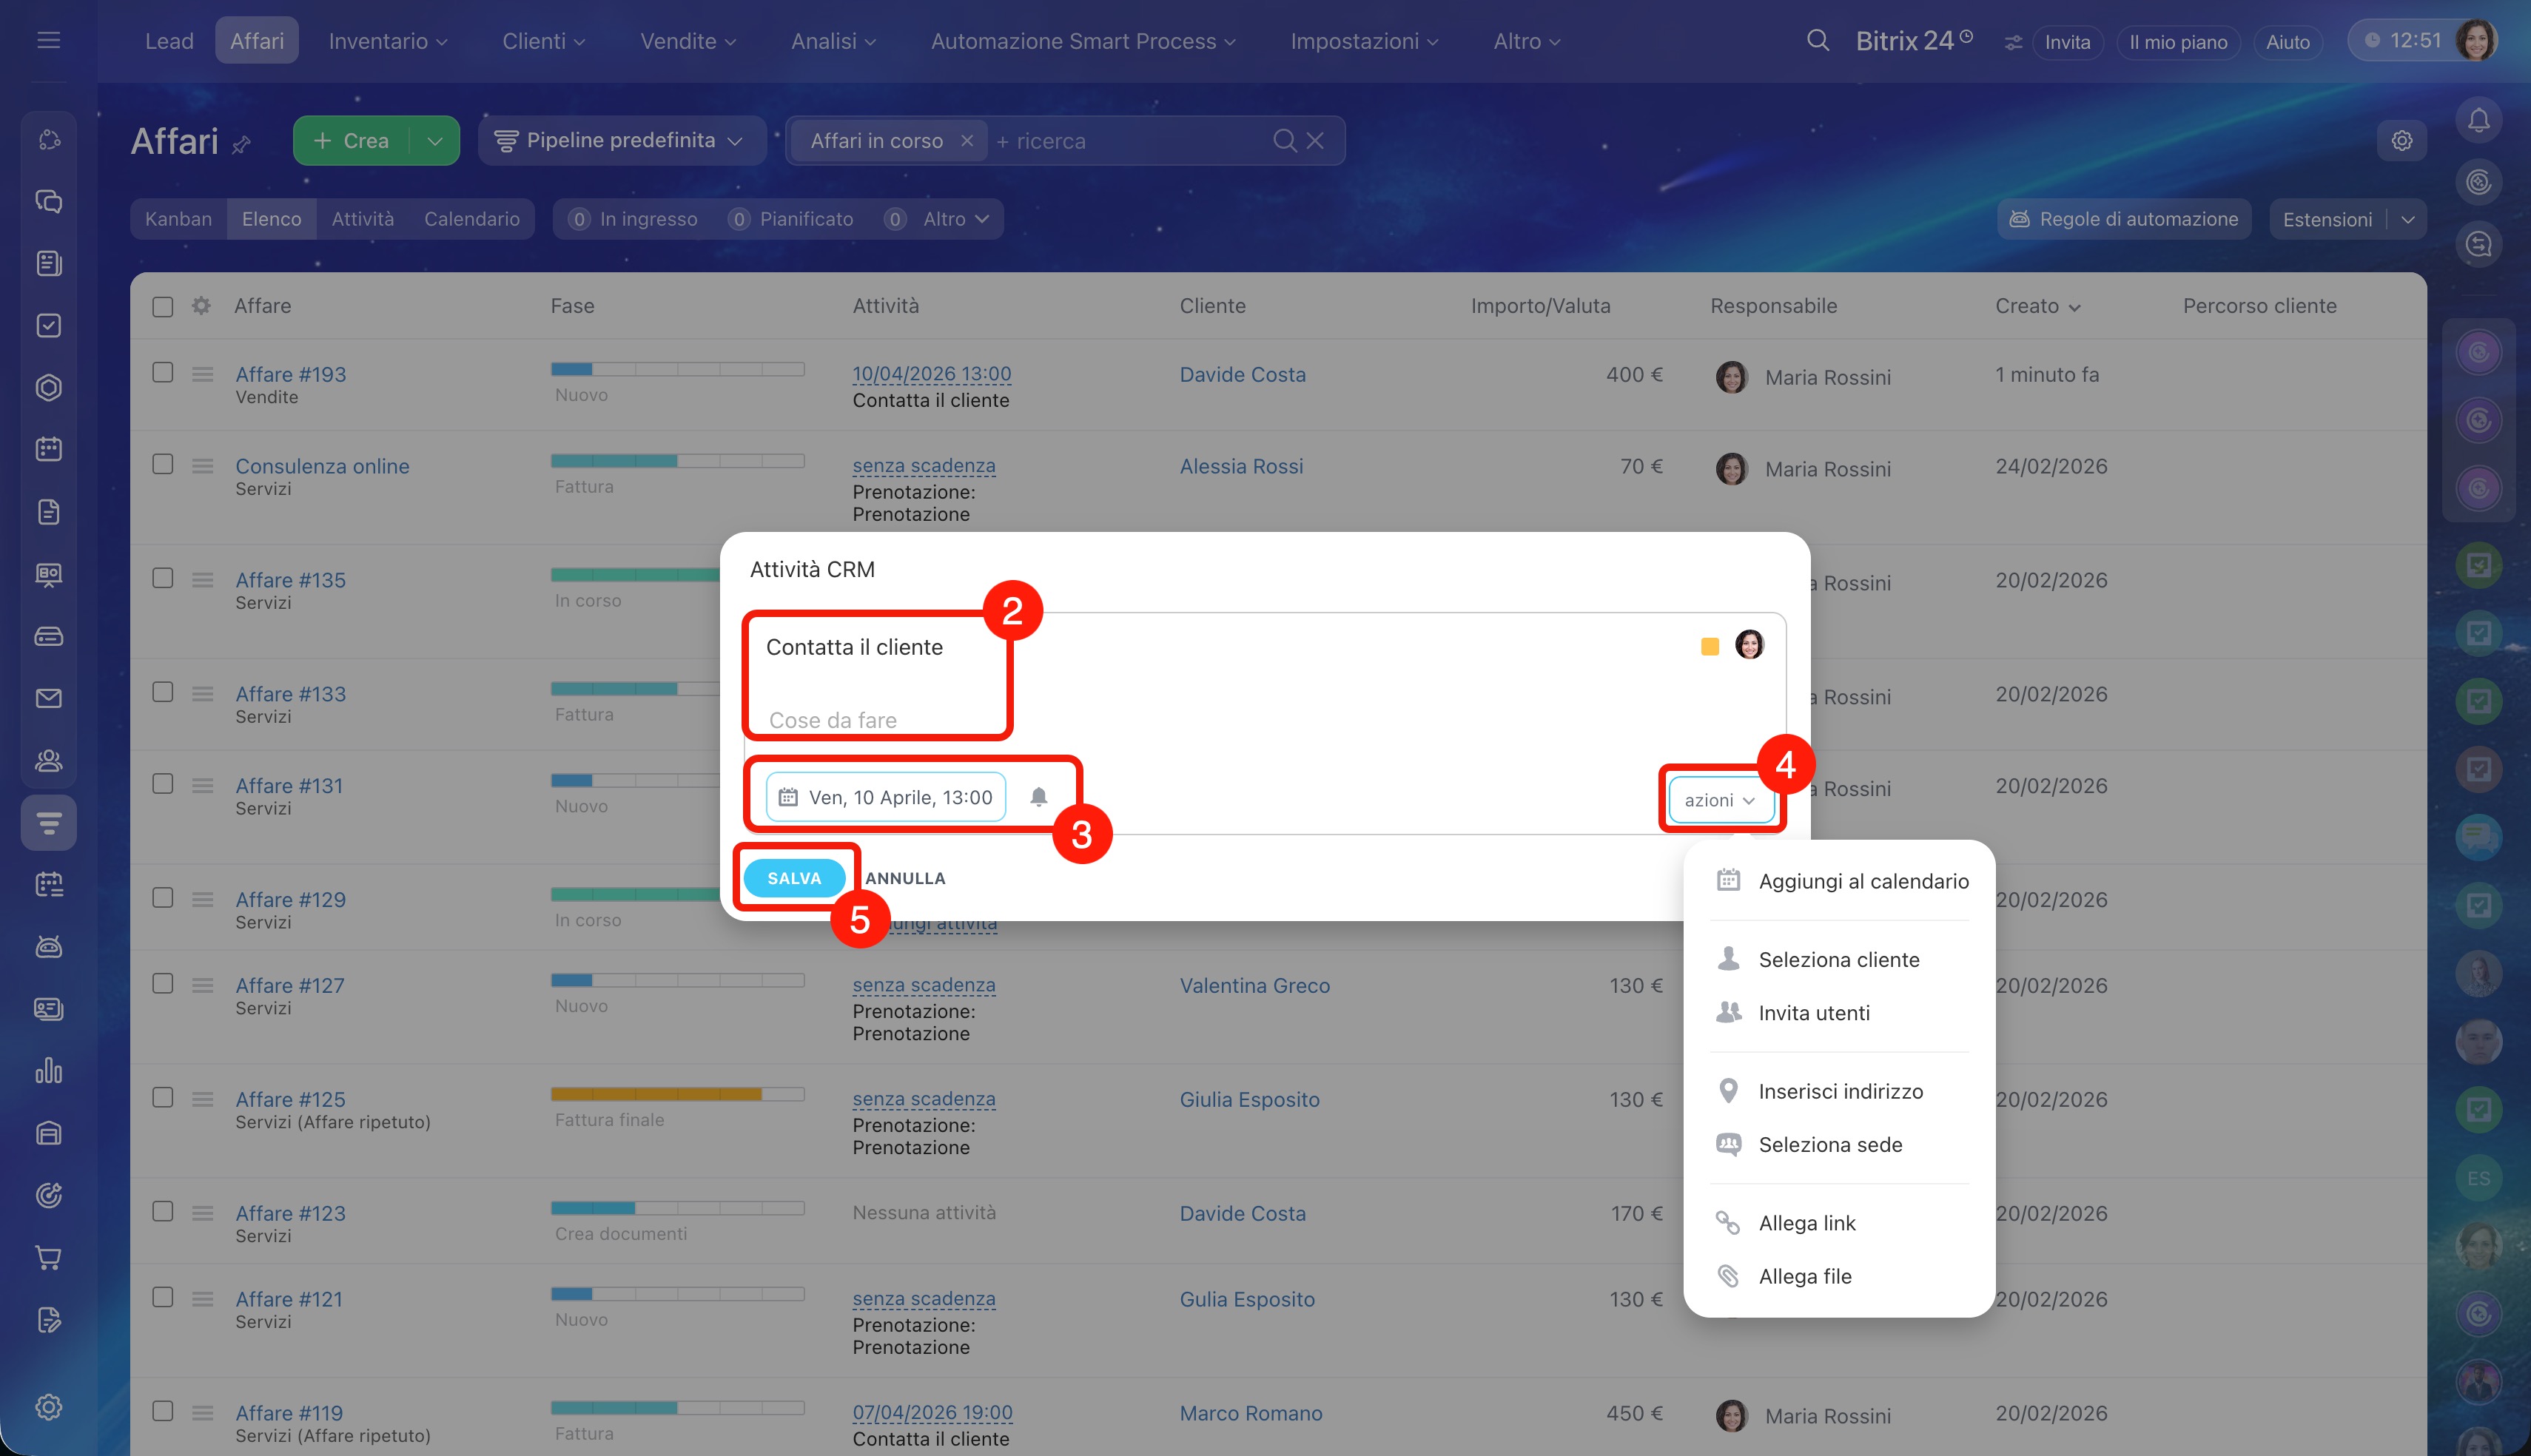Select the Consulenza online row checkbox
This screenshot has width=2531, height=1456.
click(x=163, y=465)
